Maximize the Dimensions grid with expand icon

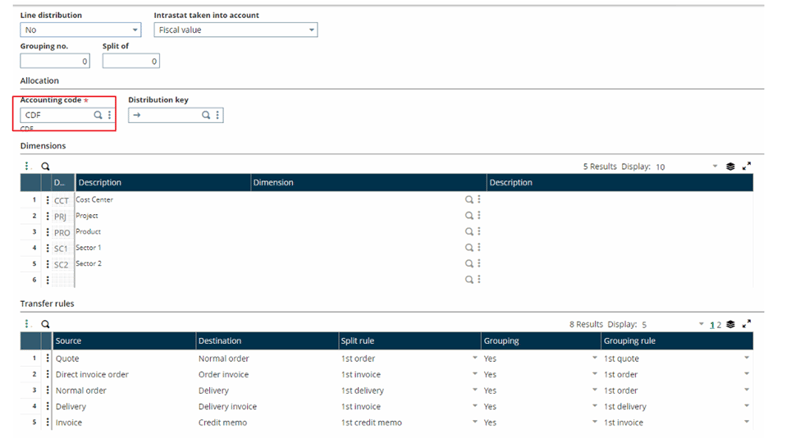(x=746, y=167)
